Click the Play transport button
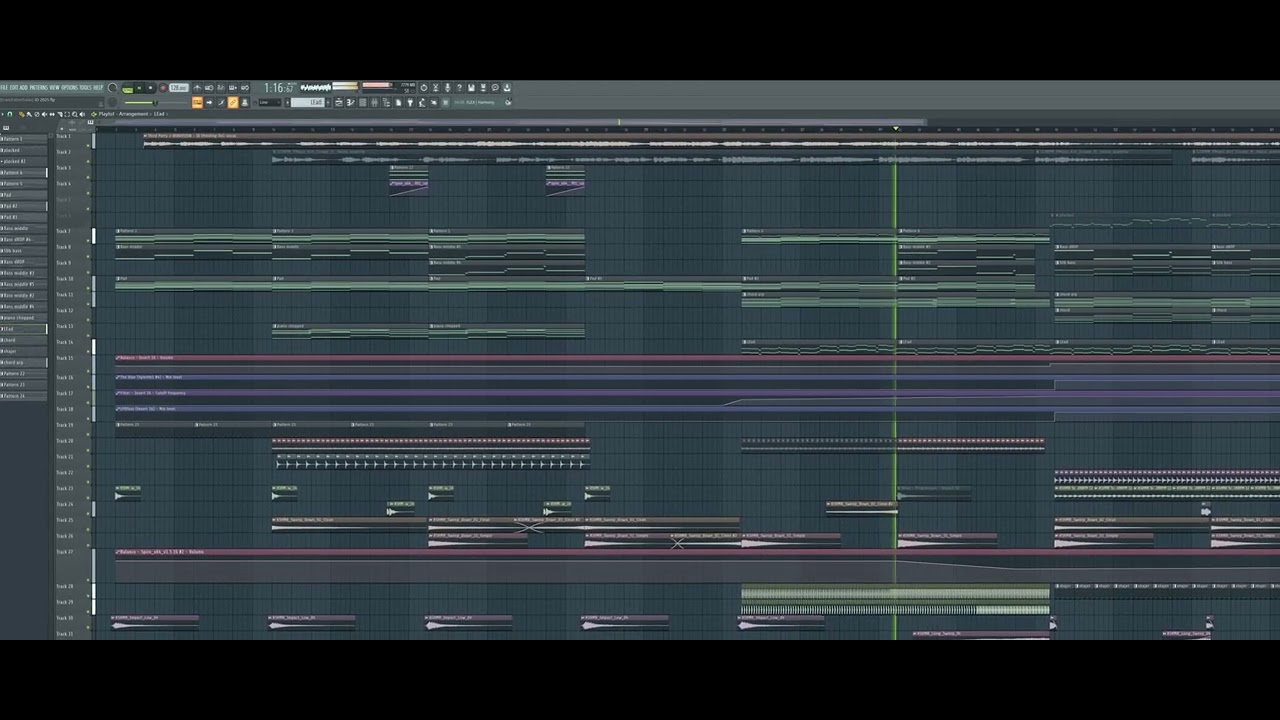 (x=139, y=88)
